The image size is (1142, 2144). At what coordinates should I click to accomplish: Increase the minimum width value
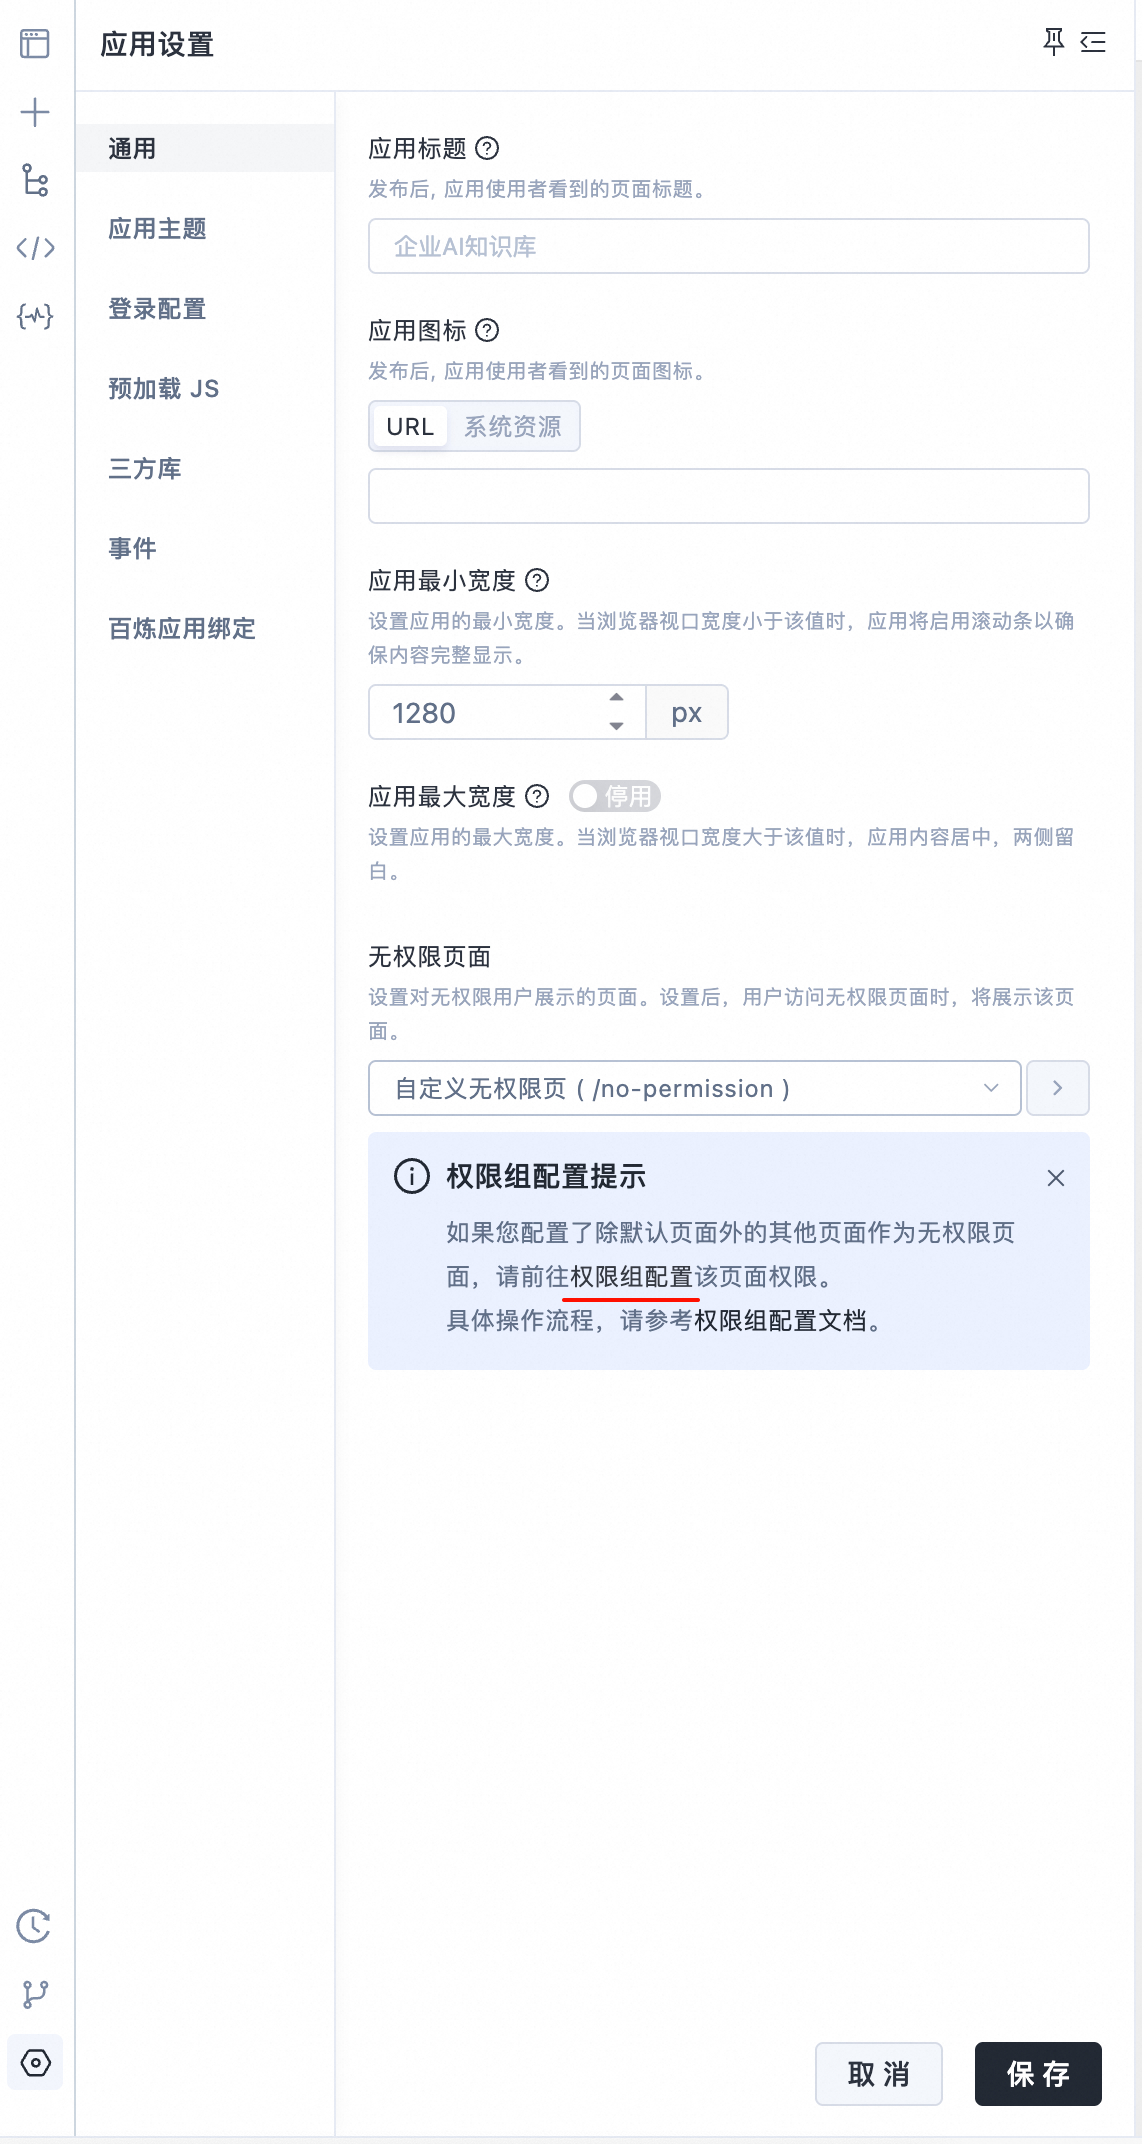(x=617, y=697)
